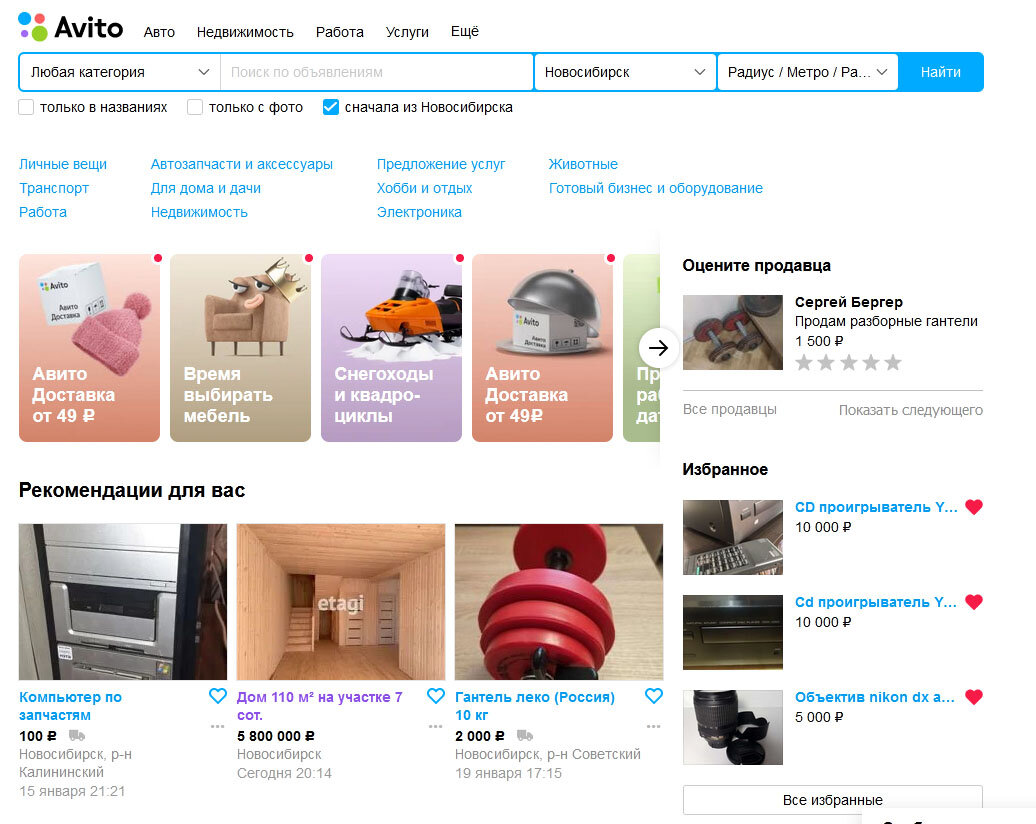Give the seller a four-star rating
The height and width of the screenshot is (824, 1036).
coord(871,363)
